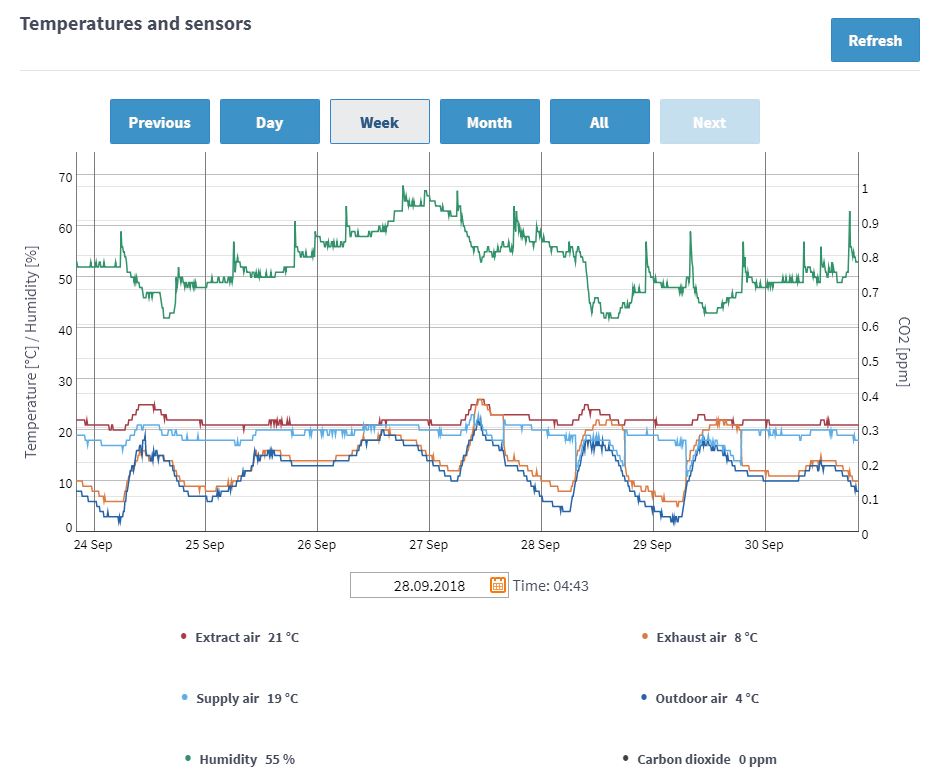The height and width of the screenshot is (781, 934).
Task: Click the 28 Sep x-axis label
Action: click(542, 545)
